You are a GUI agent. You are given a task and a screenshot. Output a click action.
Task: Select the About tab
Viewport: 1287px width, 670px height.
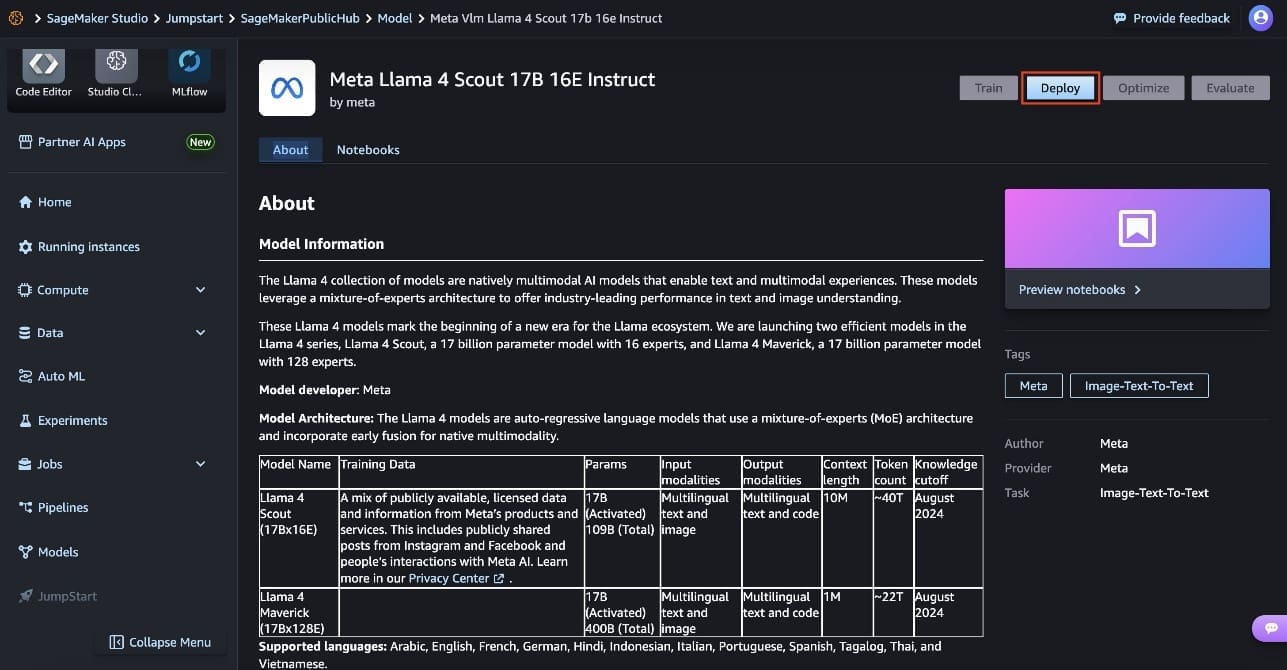[x=290, y=150]
